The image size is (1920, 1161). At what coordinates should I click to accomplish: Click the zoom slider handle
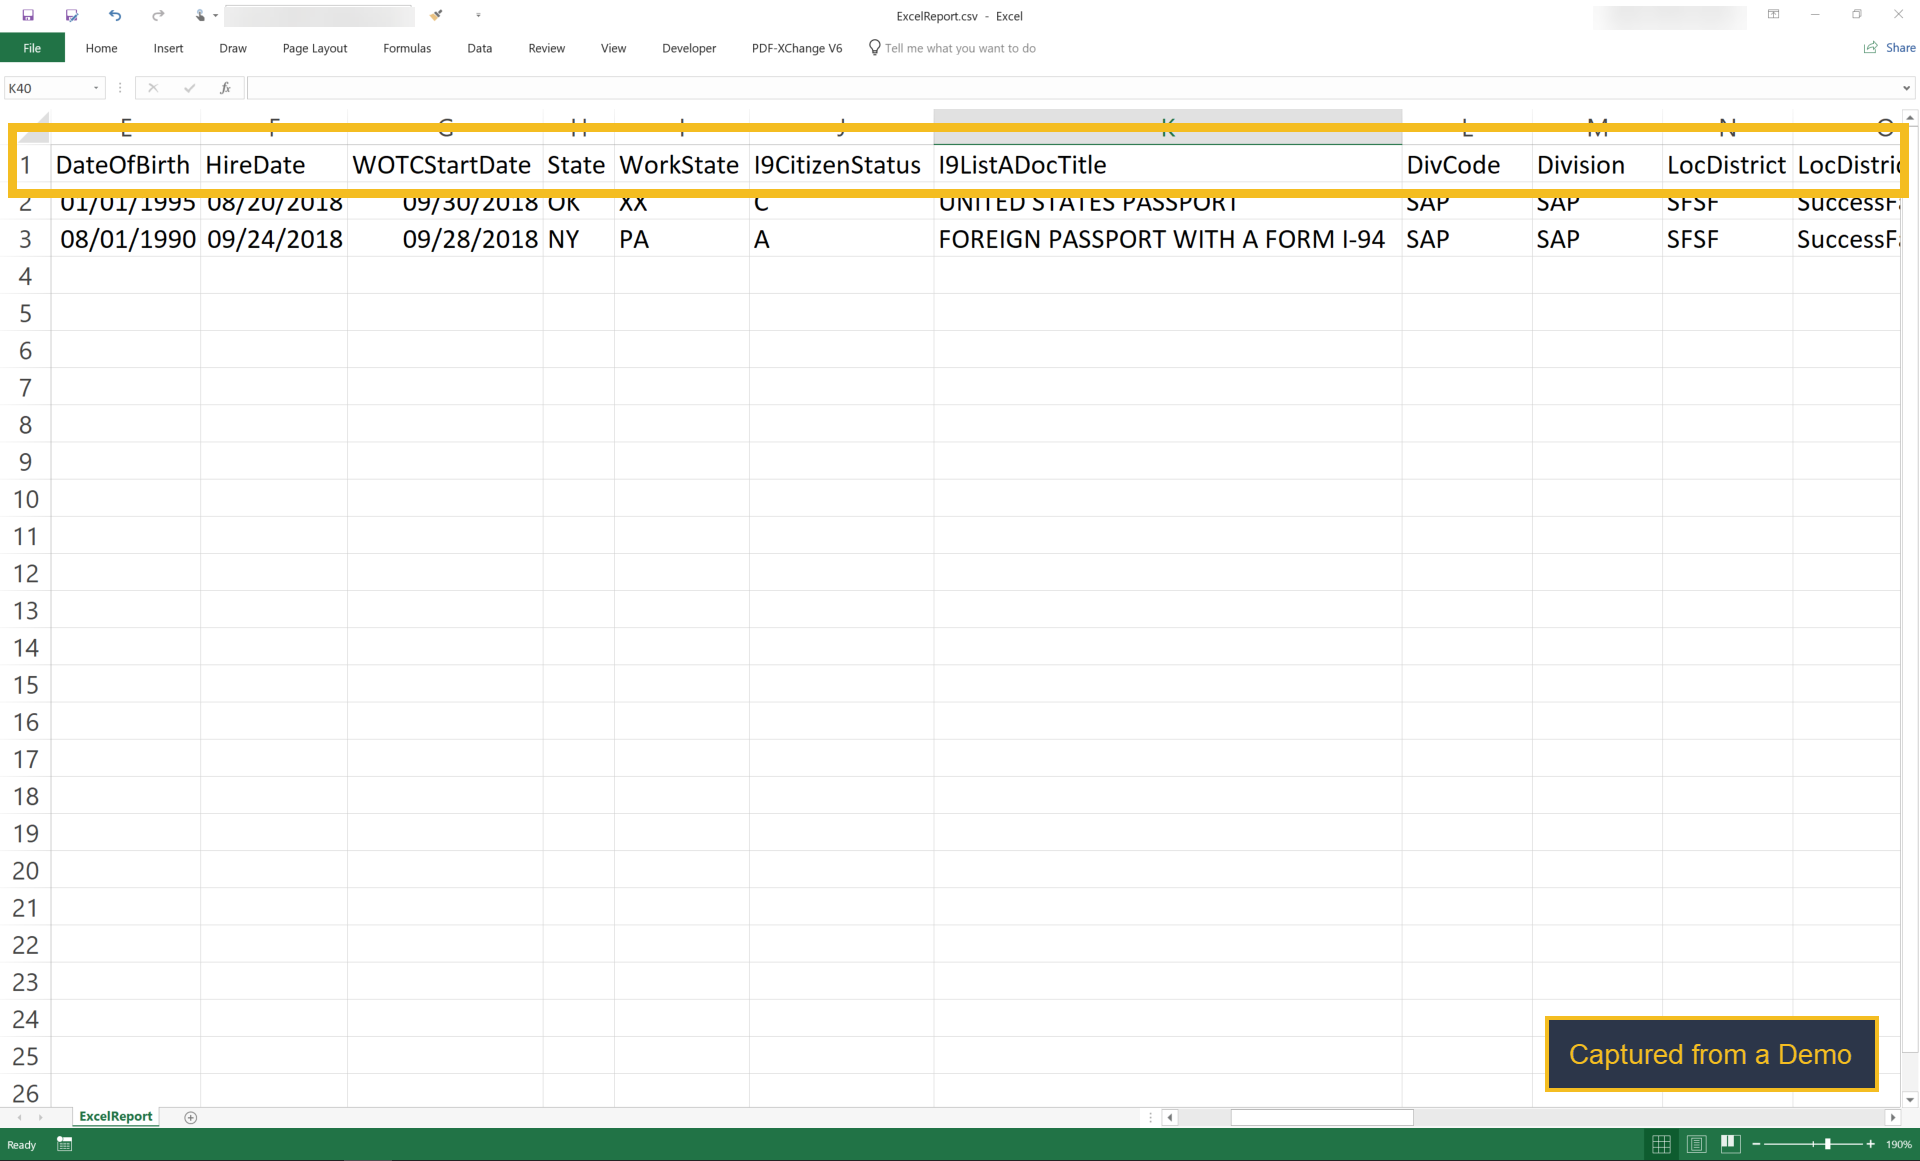tap(1827, 1144)
